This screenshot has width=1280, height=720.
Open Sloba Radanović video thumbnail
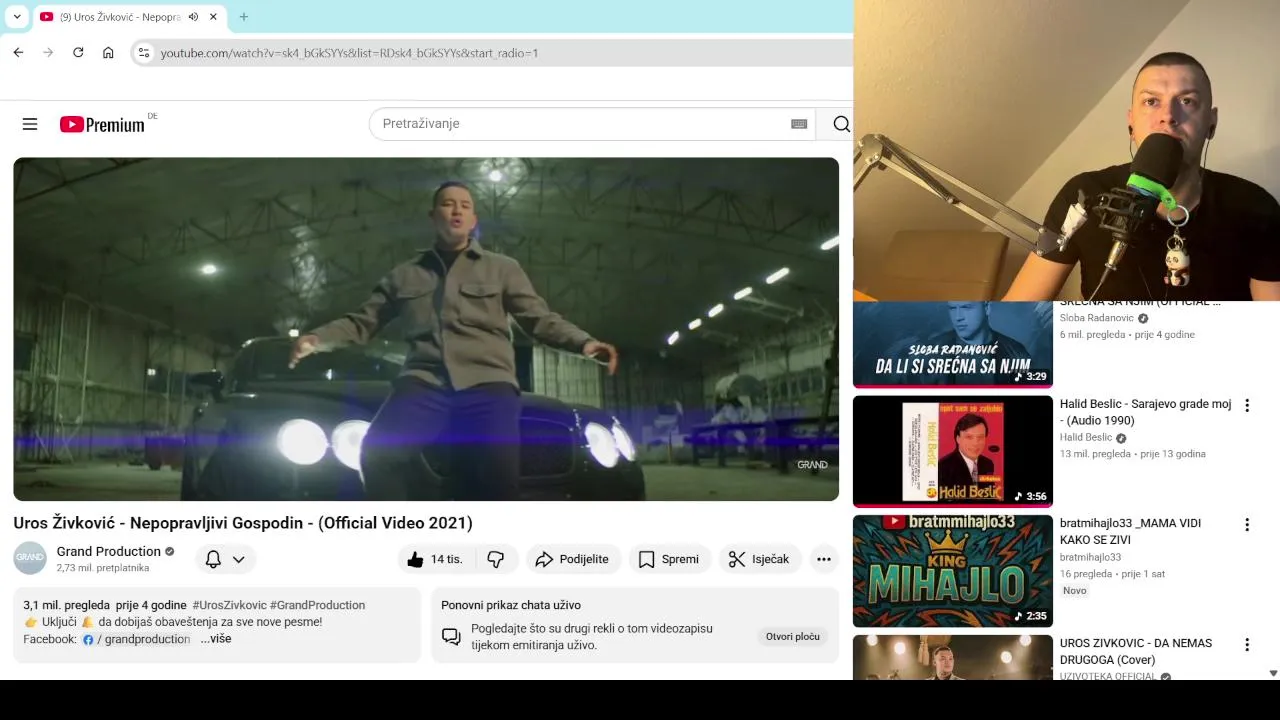953,344
